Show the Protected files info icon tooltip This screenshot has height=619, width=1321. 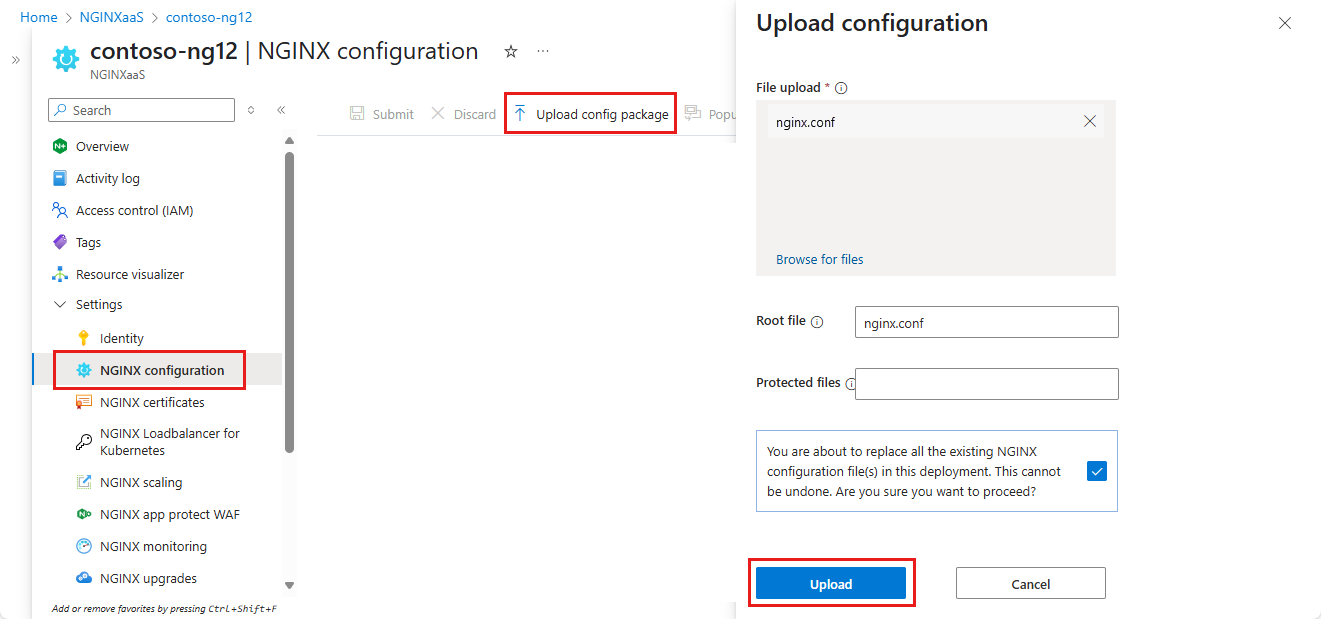[x=850, y=383]
